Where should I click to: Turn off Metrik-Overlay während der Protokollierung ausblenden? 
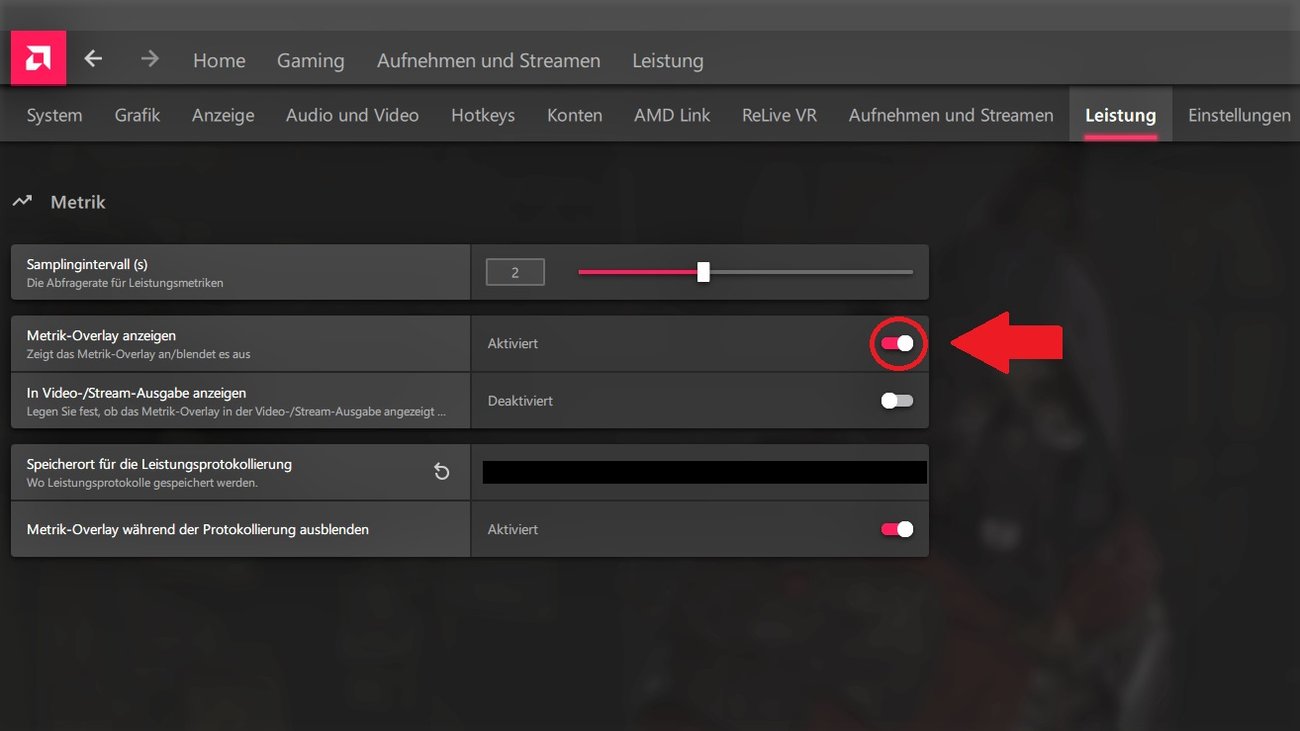pyautogui.click(x=897, y=529)
